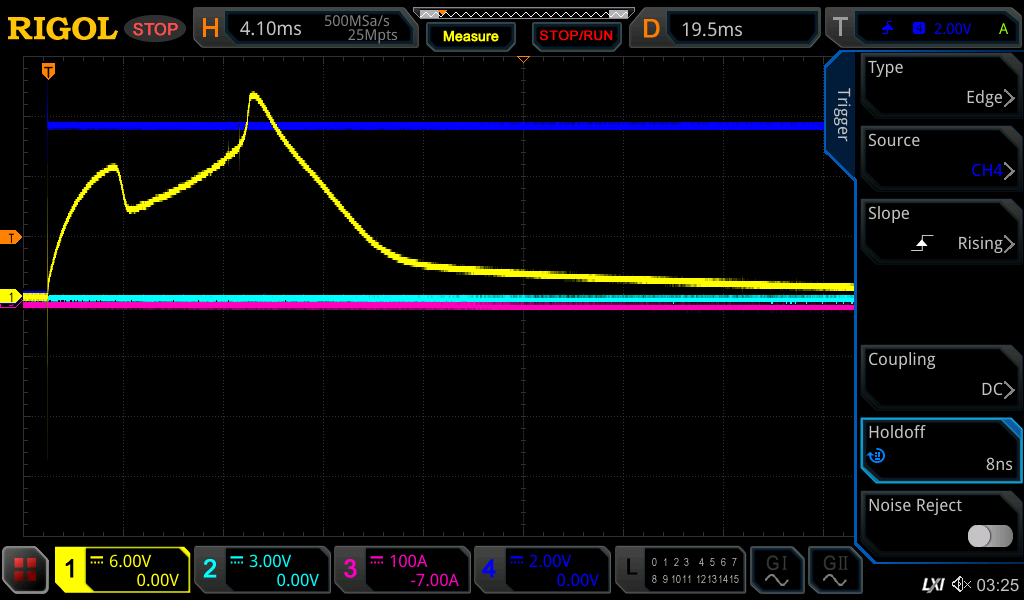Screen dimensions: 1024x600
Task: Click the GI signal generator icon
Action: pos(775,570)
